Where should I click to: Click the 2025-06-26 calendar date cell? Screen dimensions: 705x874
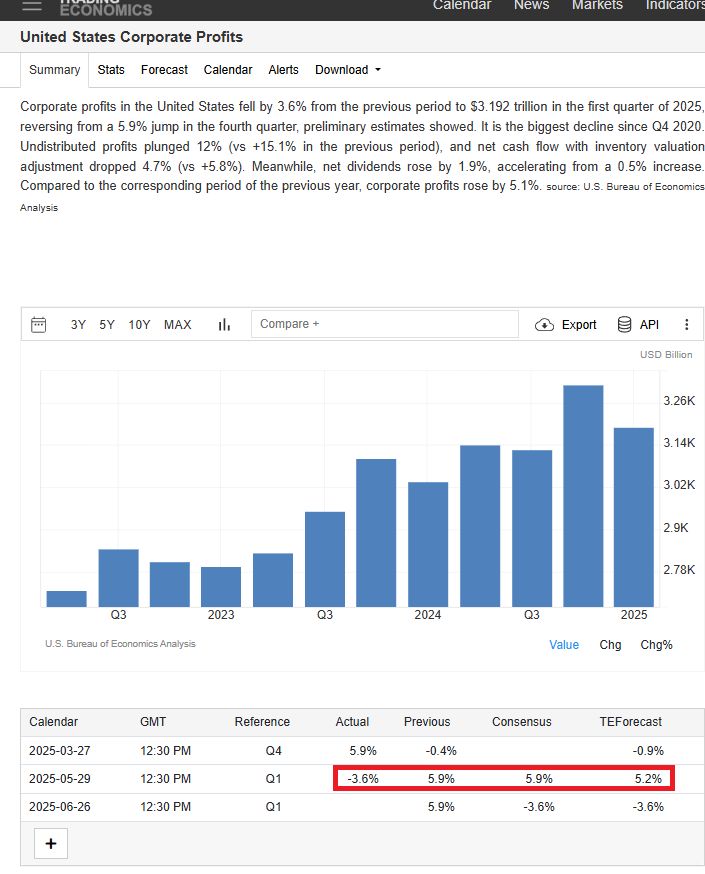(60, 807)
